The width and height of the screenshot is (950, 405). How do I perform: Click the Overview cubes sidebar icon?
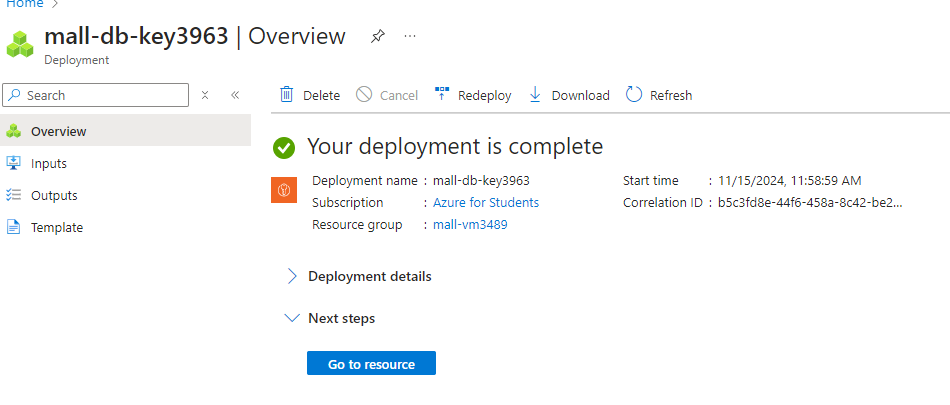point(13,131)
